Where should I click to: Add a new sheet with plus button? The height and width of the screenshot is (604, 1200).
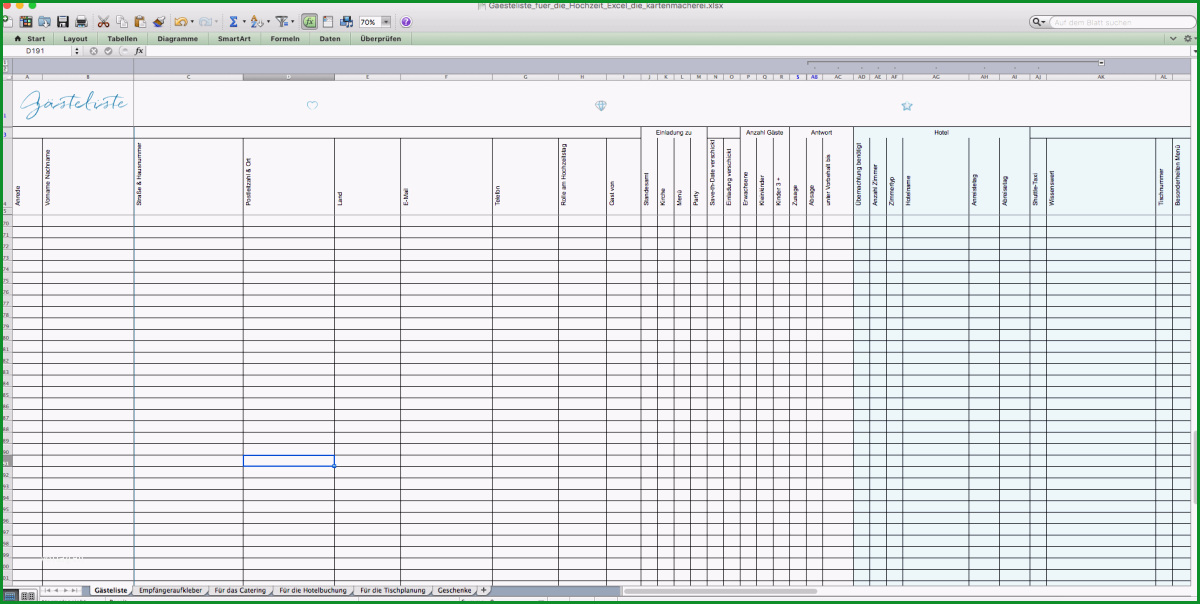click(x=484, y=590)
